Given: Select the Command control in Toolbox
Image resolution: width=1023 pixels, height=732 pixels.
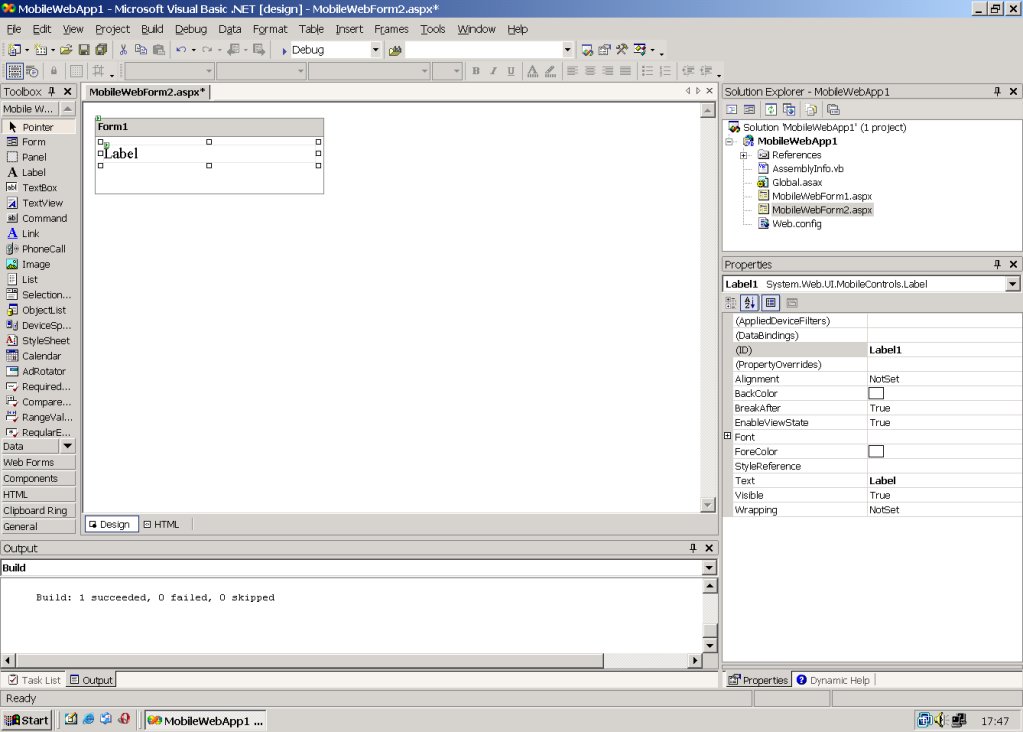Looking at the screenshot, I should (39, 218).
